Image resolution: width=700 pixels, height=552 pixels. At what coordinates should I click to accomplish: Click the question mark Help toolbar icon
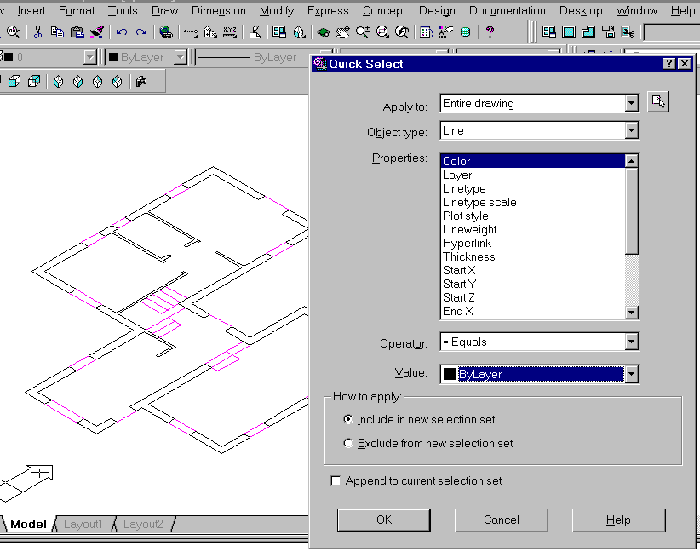490,32
